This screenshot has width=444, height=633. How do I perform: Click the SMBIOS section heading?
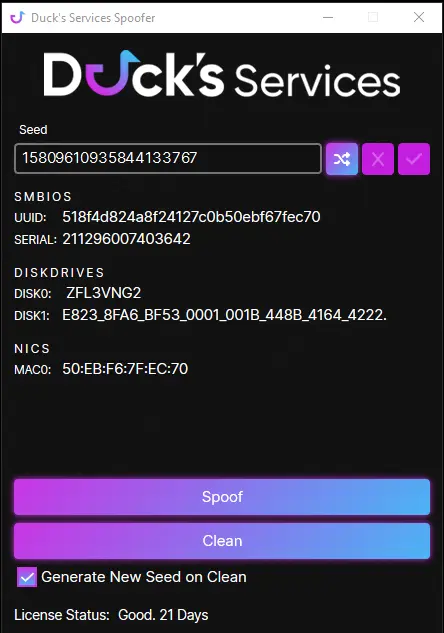[43, 197]
